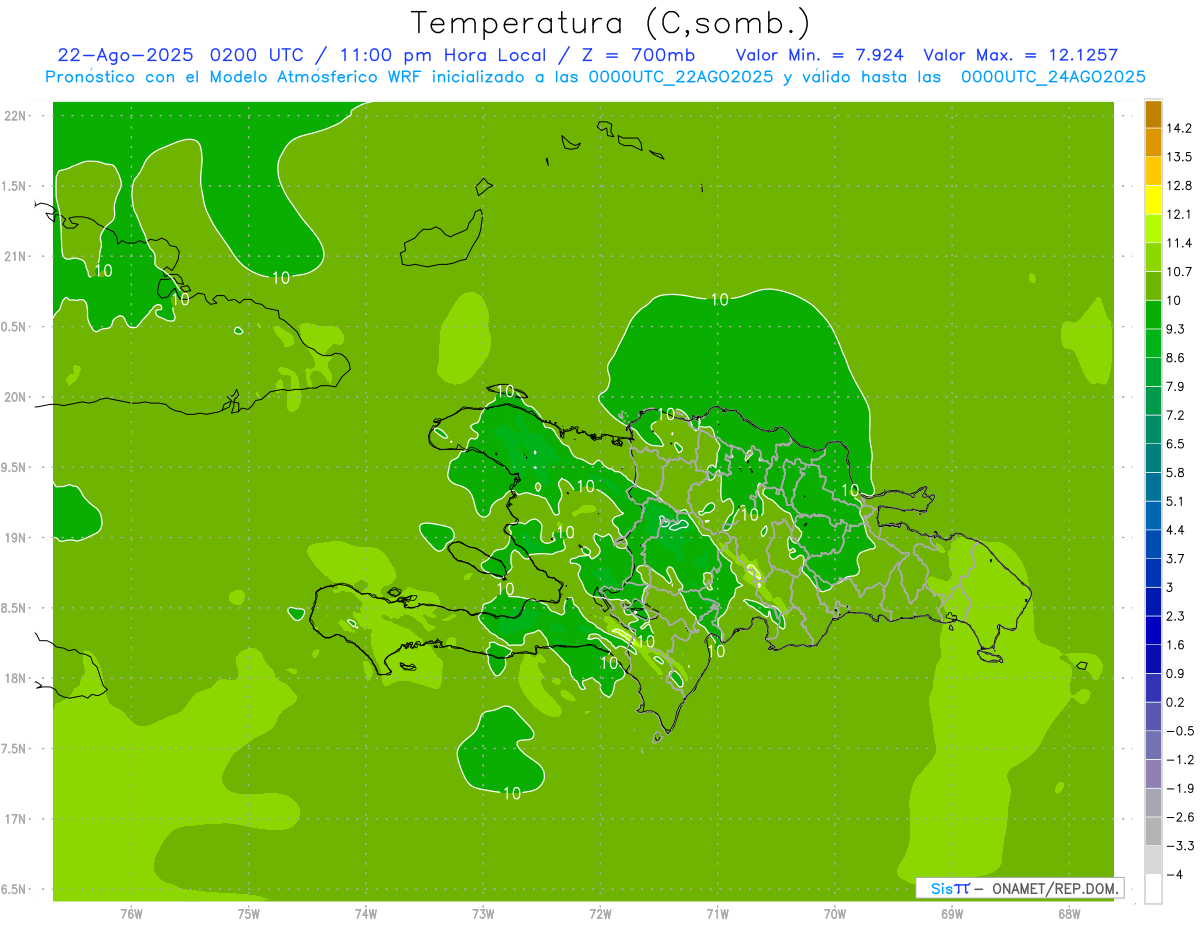This screenshot has width=1200, height=927.
Task: Click the 9.3 value in the color scale
Action: [1176, 329]
